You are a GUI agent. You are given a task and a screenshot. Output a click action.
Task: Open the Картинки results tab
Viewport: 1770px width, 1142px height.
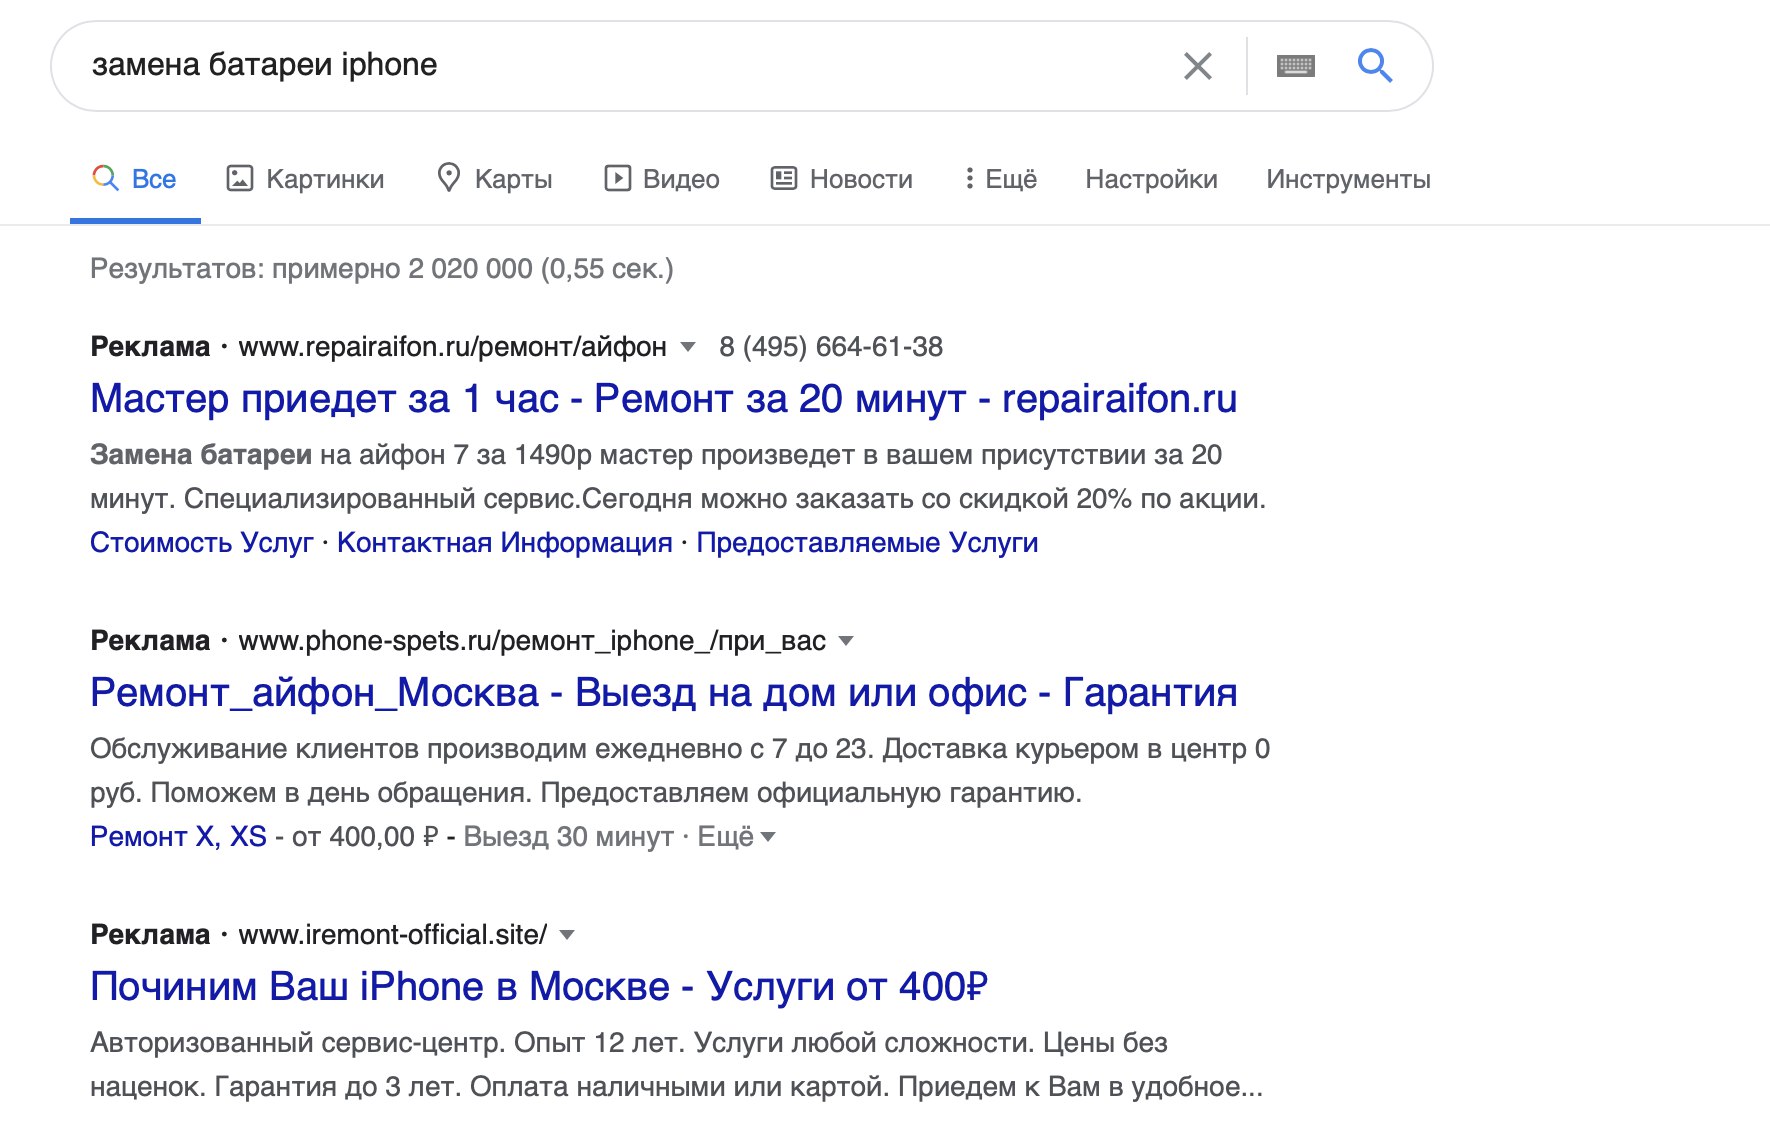pos(306,179)
